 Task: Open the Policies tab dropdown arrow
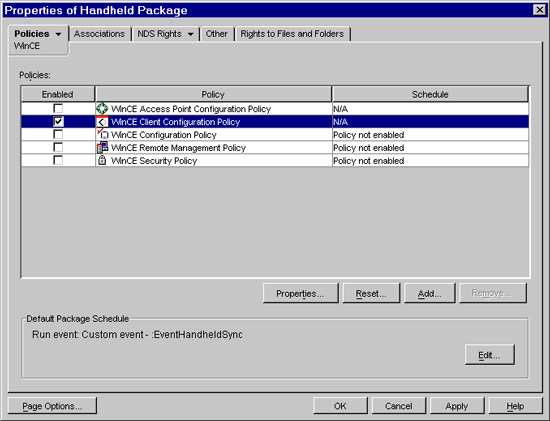(58, 34)
